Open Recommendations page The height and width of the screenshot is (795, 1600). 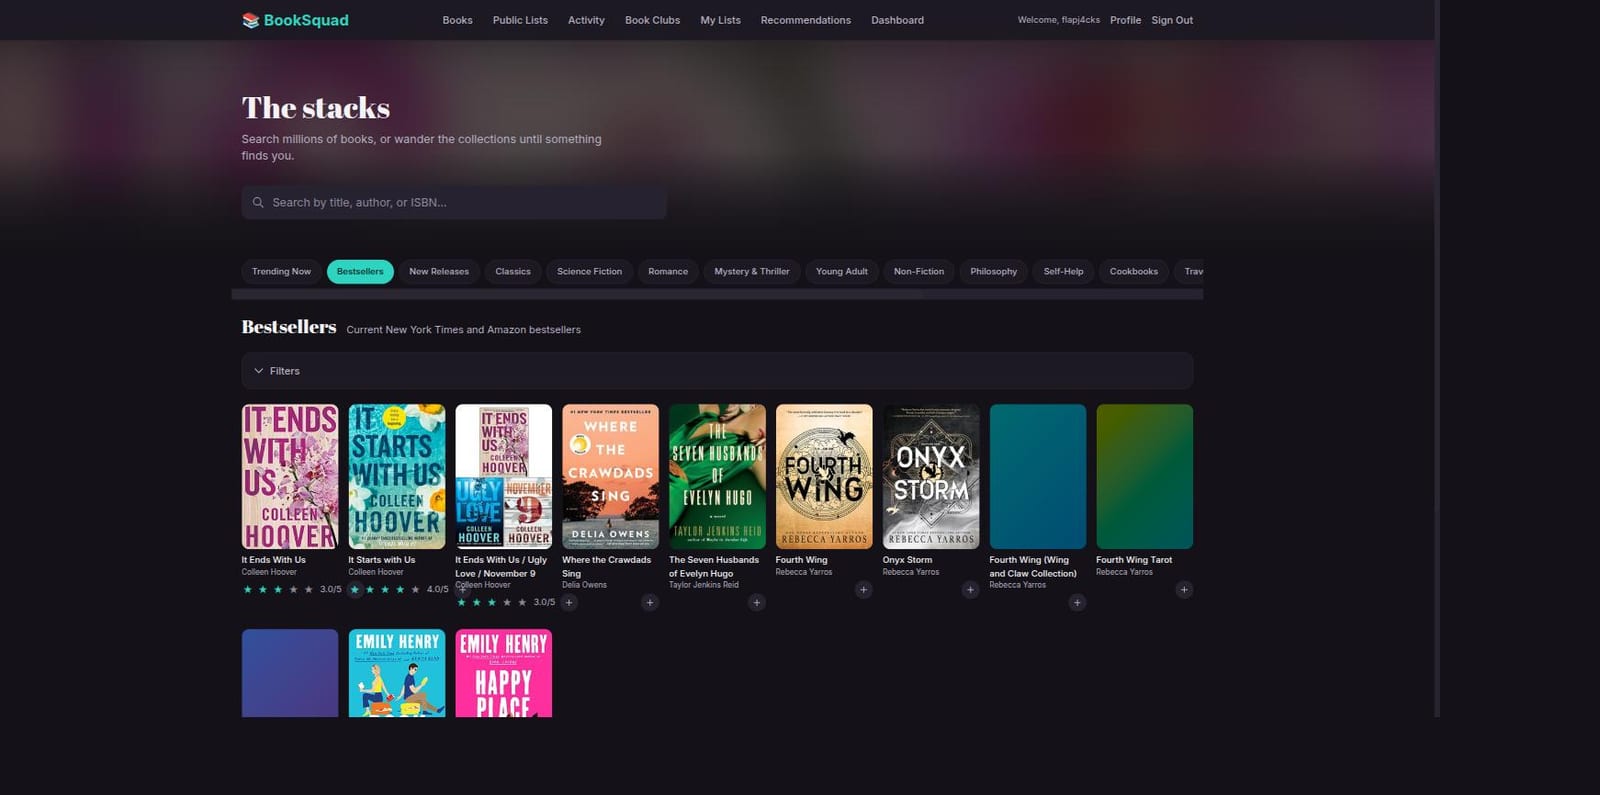(805, 20)
